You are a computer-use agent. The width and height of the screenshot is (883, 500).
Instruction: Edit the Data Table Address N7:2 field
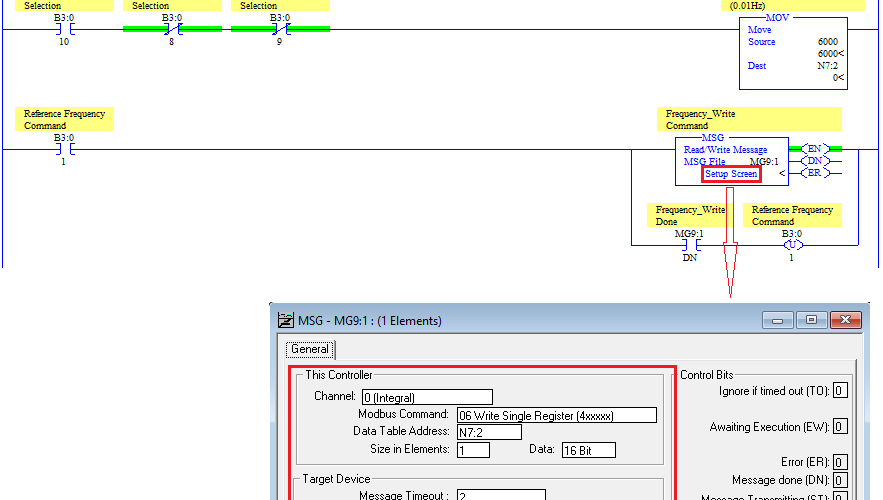pyautogui.click(x=489, y=432)
